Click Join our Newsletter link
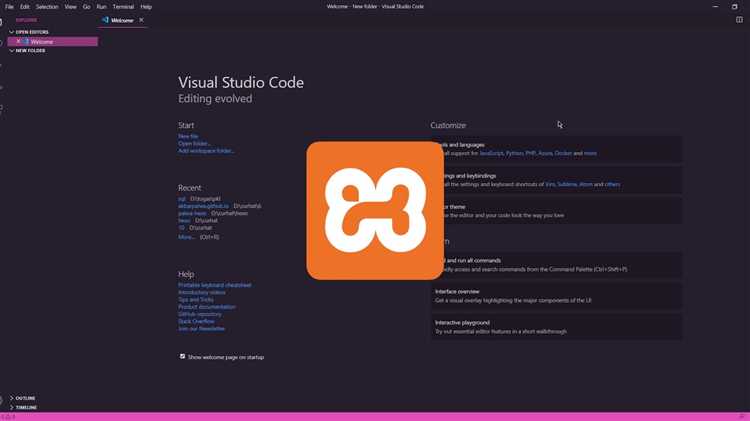The height and width of the screenshot is (421, 750). click(201, 329)
